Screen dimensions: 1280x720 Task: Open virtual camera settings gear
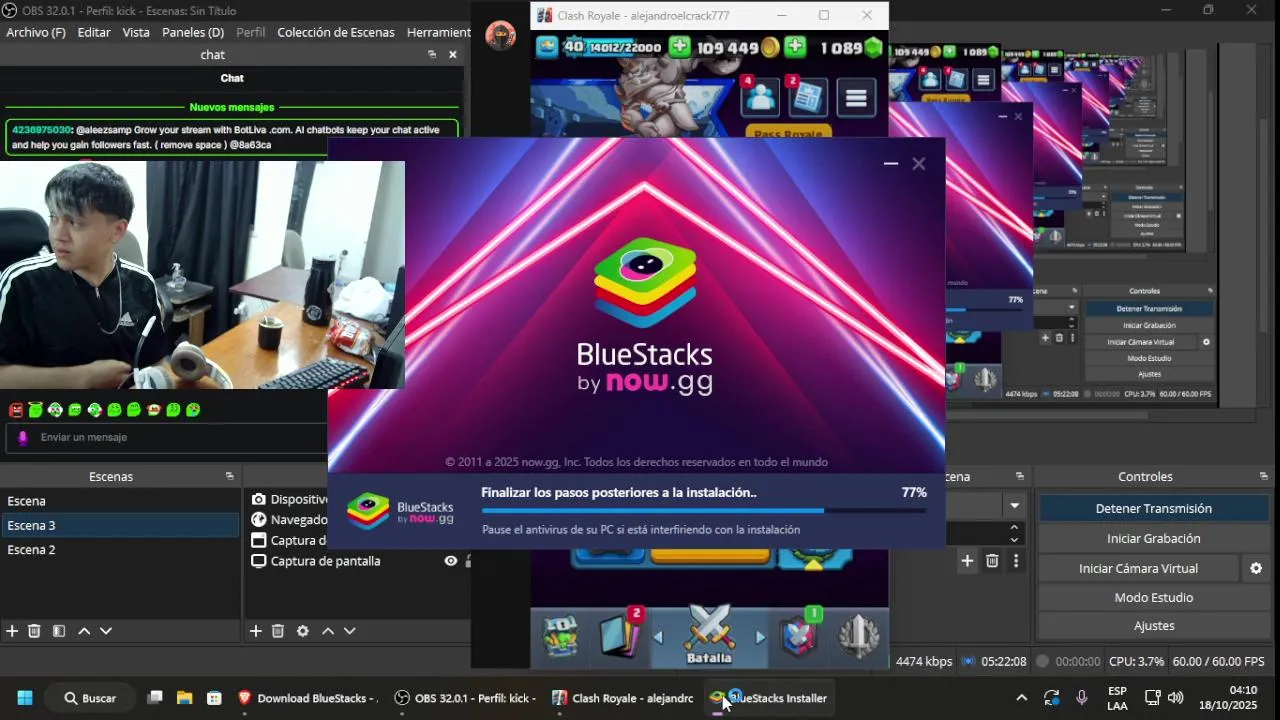[x=1256, y=568]
